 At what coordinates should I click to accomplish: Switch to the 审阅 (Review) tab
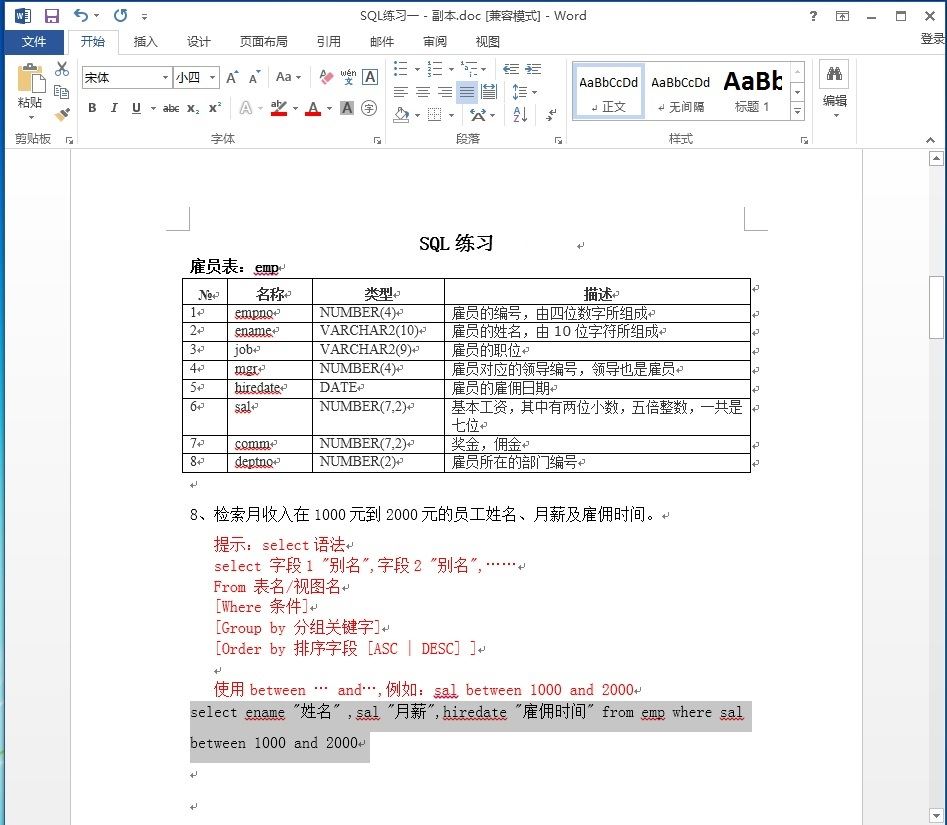(x=435, y=42)
